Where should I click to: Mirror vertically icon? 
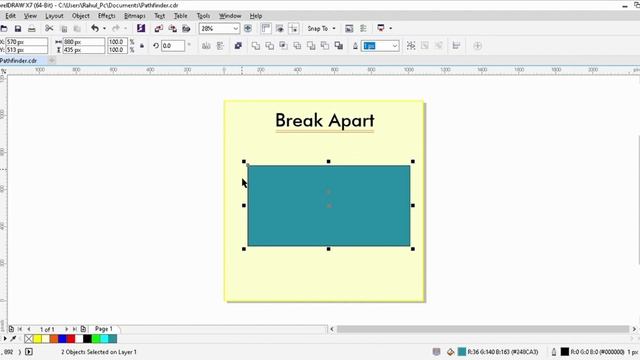[x=220, y=46]
